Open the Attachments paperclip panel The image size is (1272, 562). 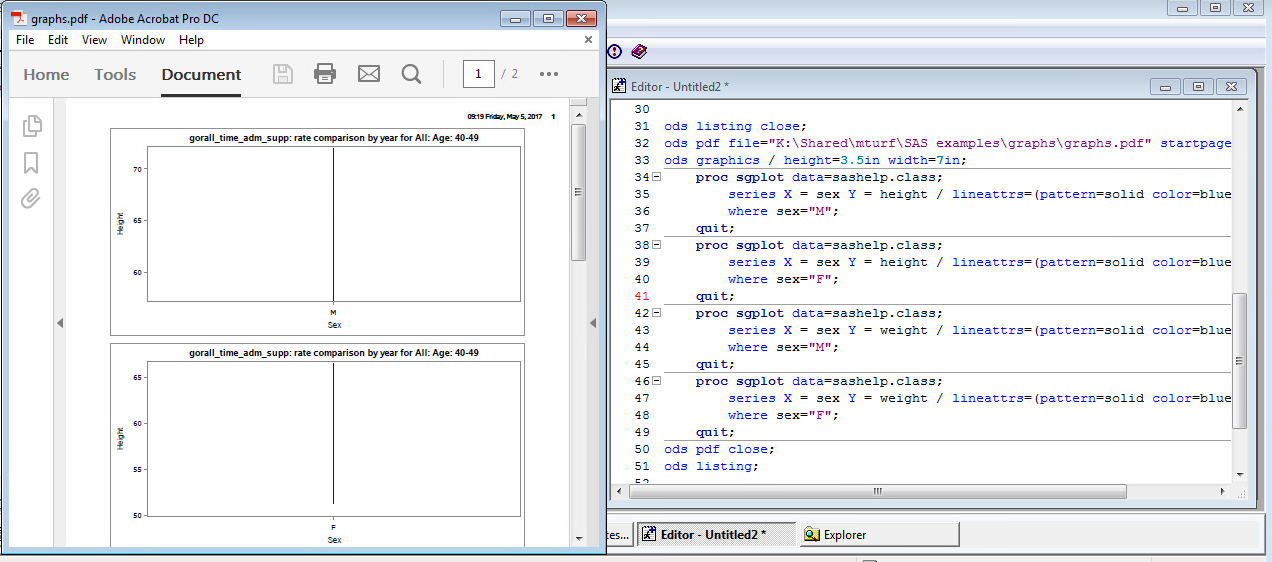32,198
